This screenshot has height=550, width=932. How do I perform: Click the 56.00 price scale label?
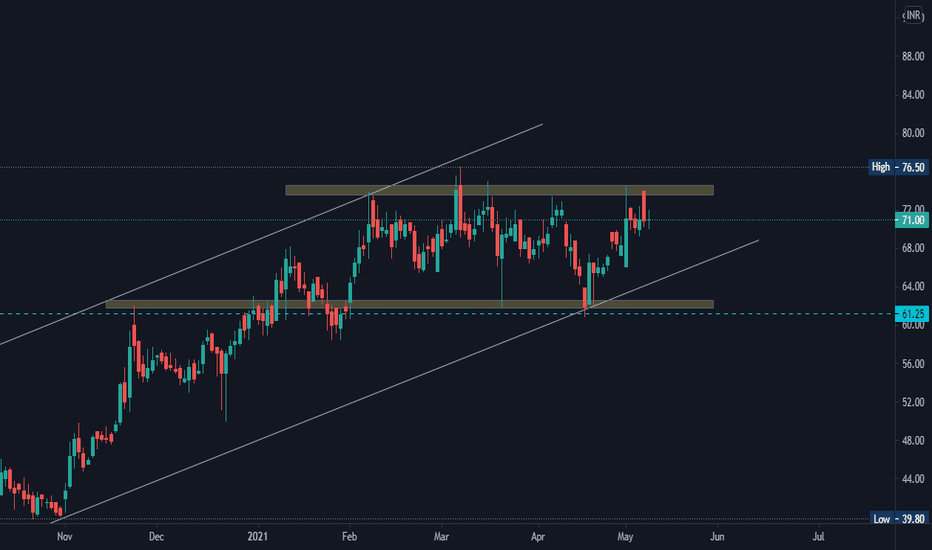[912, 363]
